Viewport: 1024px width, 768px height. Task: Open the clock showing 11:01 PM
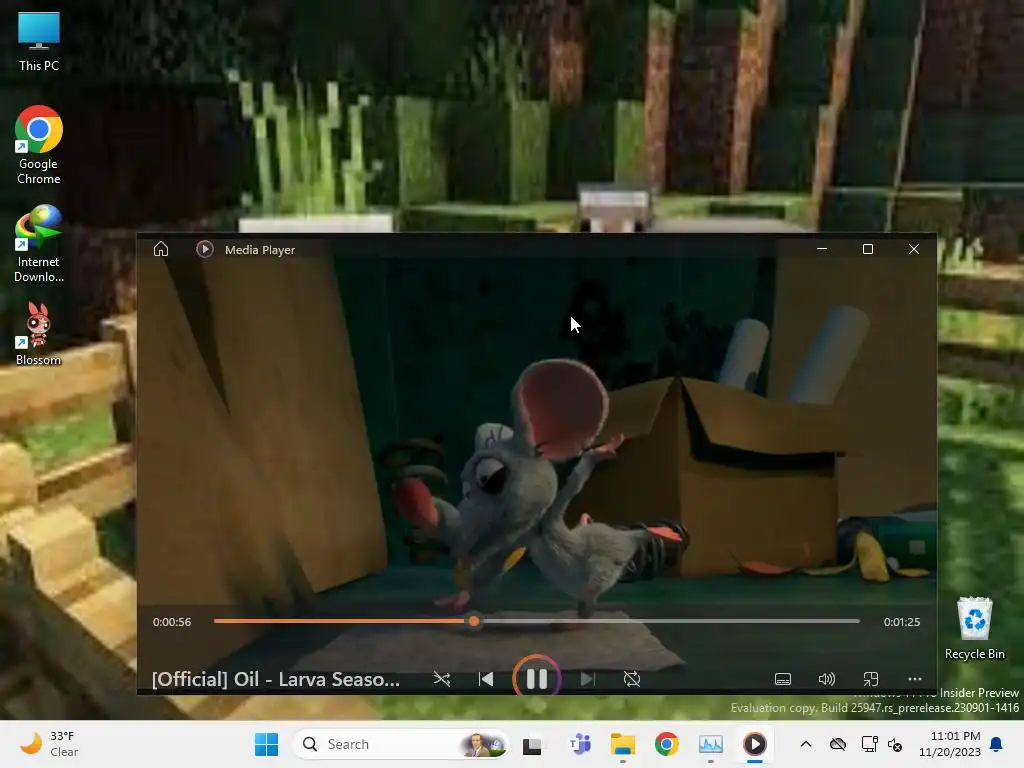tap(950, 744)
